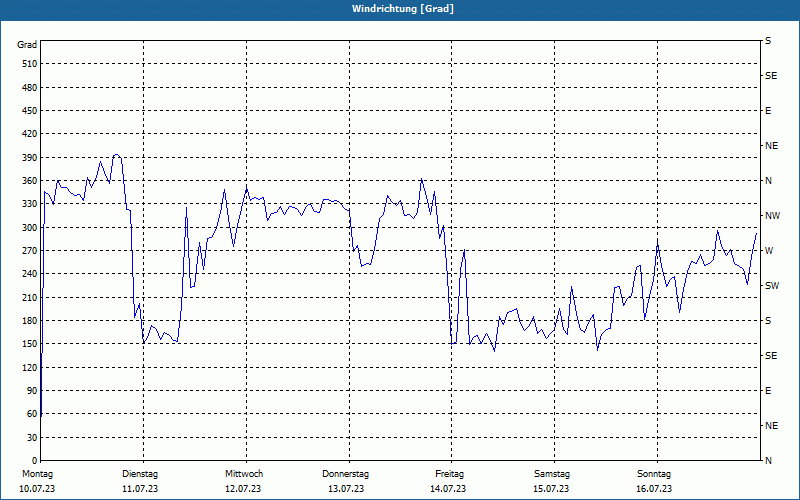
Task: Click the 'Mittwoch' day label
Action: 244,474
